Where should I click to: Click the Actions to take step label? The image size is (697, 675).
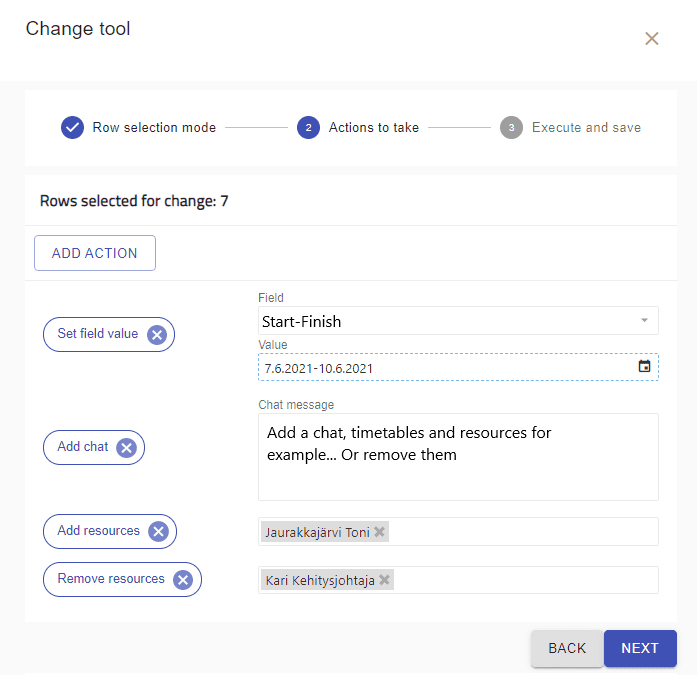[374, 128]
